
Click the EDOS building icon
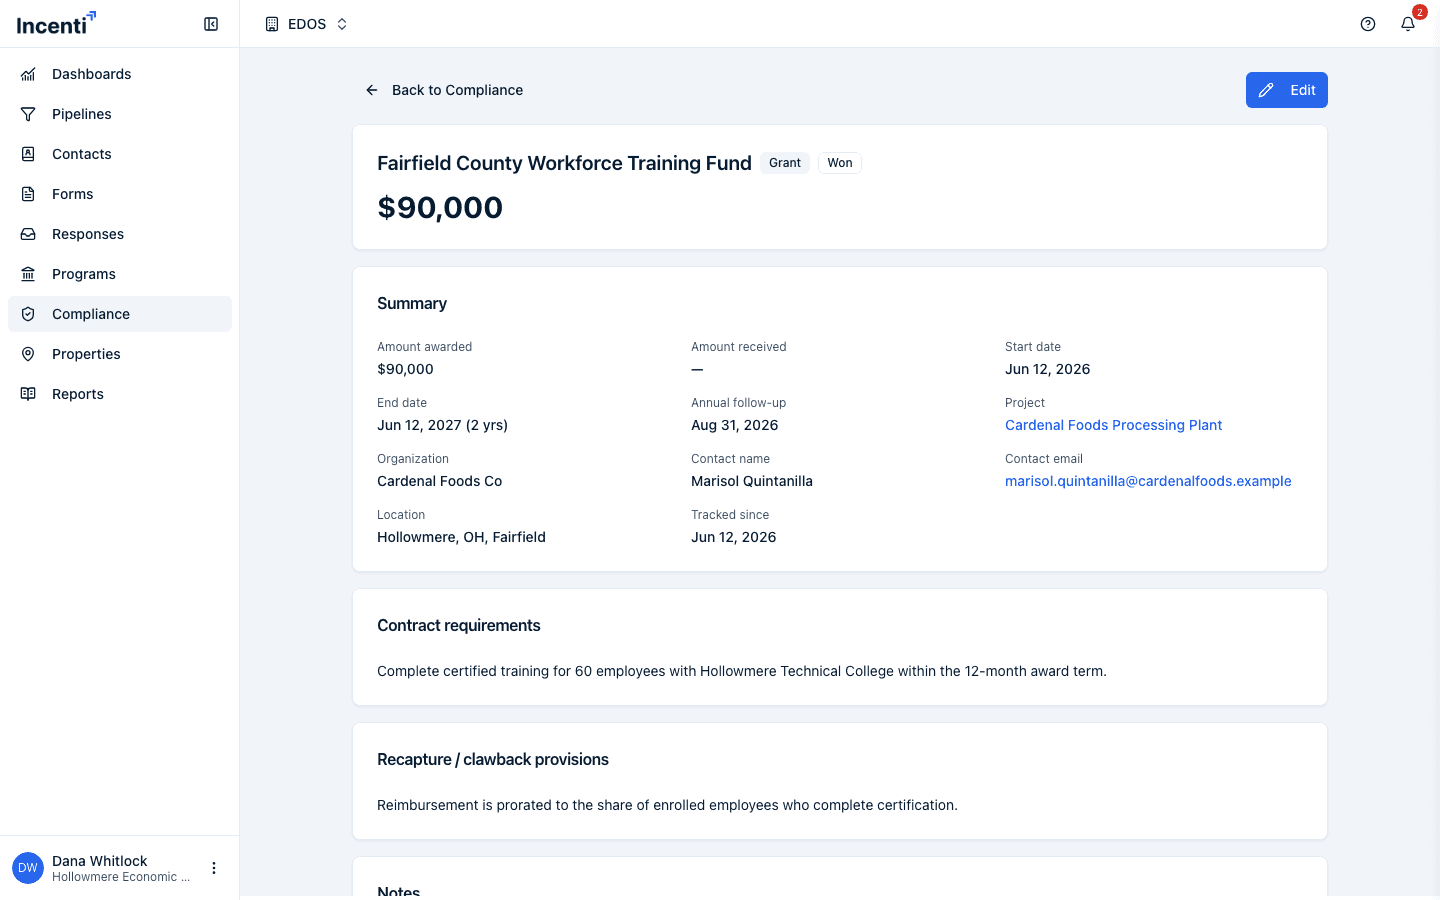tap(272, 24)
